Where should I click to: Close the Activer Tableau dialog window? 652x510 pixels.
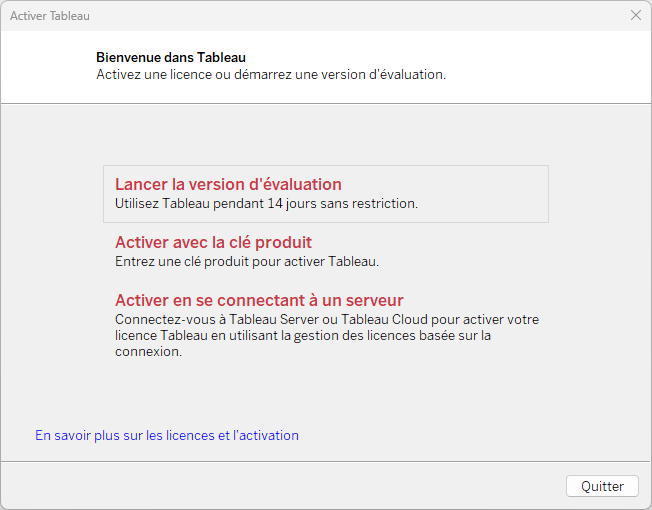coord(635,15)
